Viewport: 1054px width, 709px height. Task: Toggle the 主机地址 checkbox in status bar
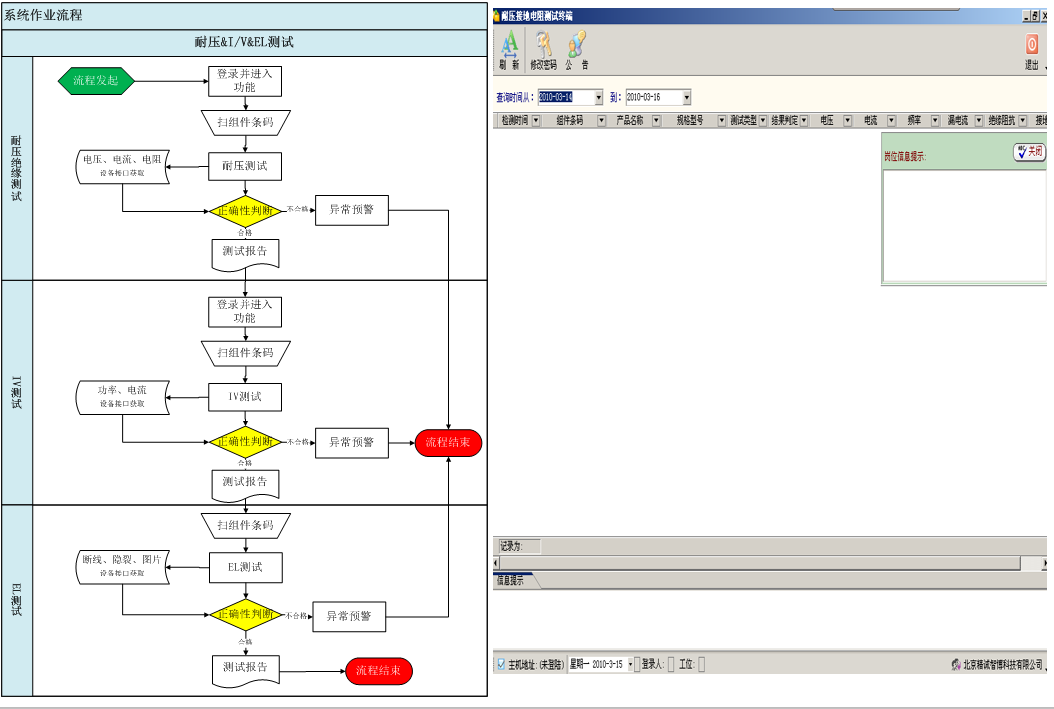point(501,664)
